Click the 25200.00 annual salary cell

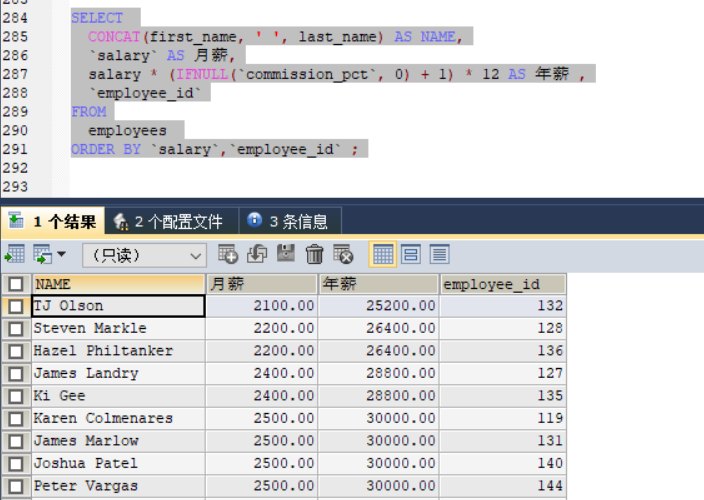[378, 306]
